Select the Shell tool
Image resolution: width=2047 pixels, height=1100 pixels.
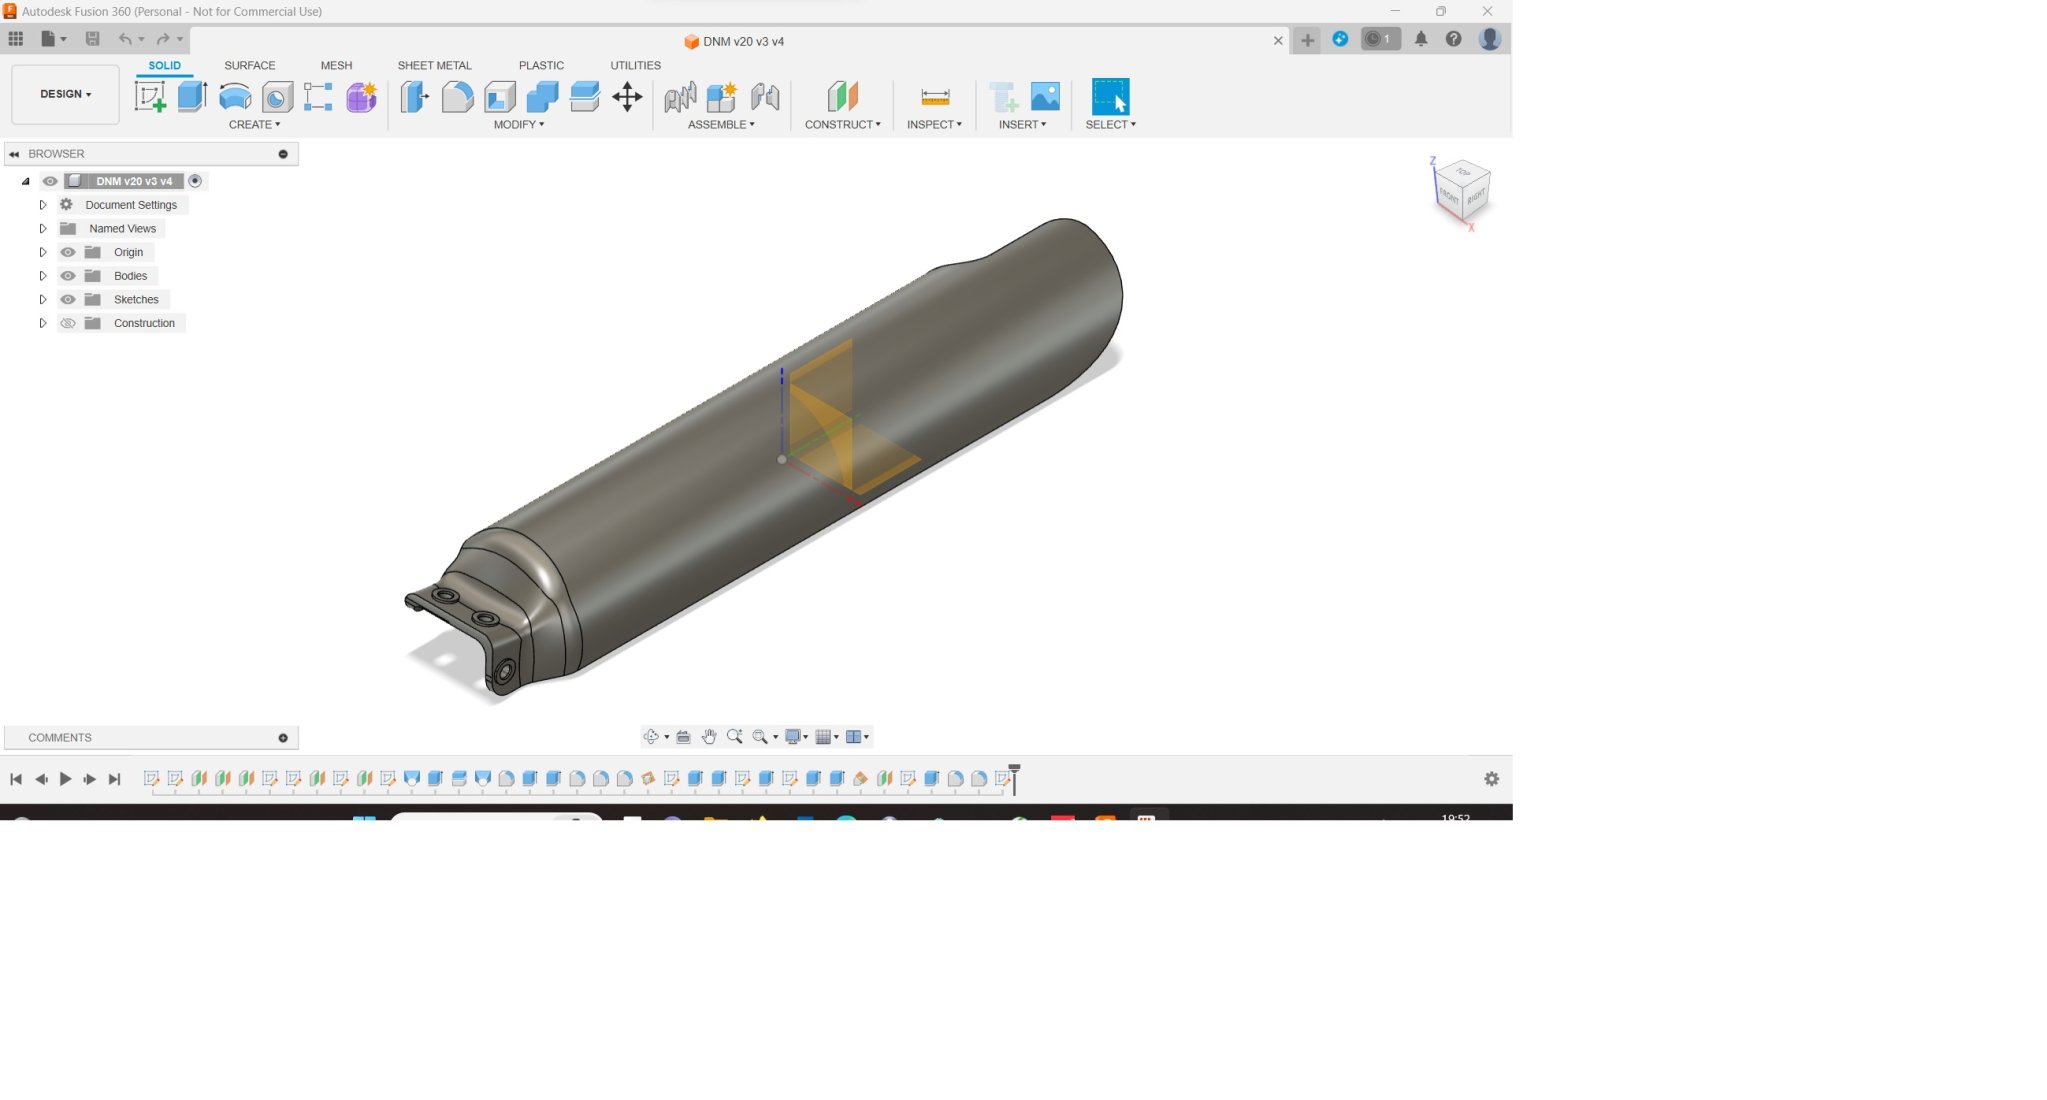(x=500, y=97)
